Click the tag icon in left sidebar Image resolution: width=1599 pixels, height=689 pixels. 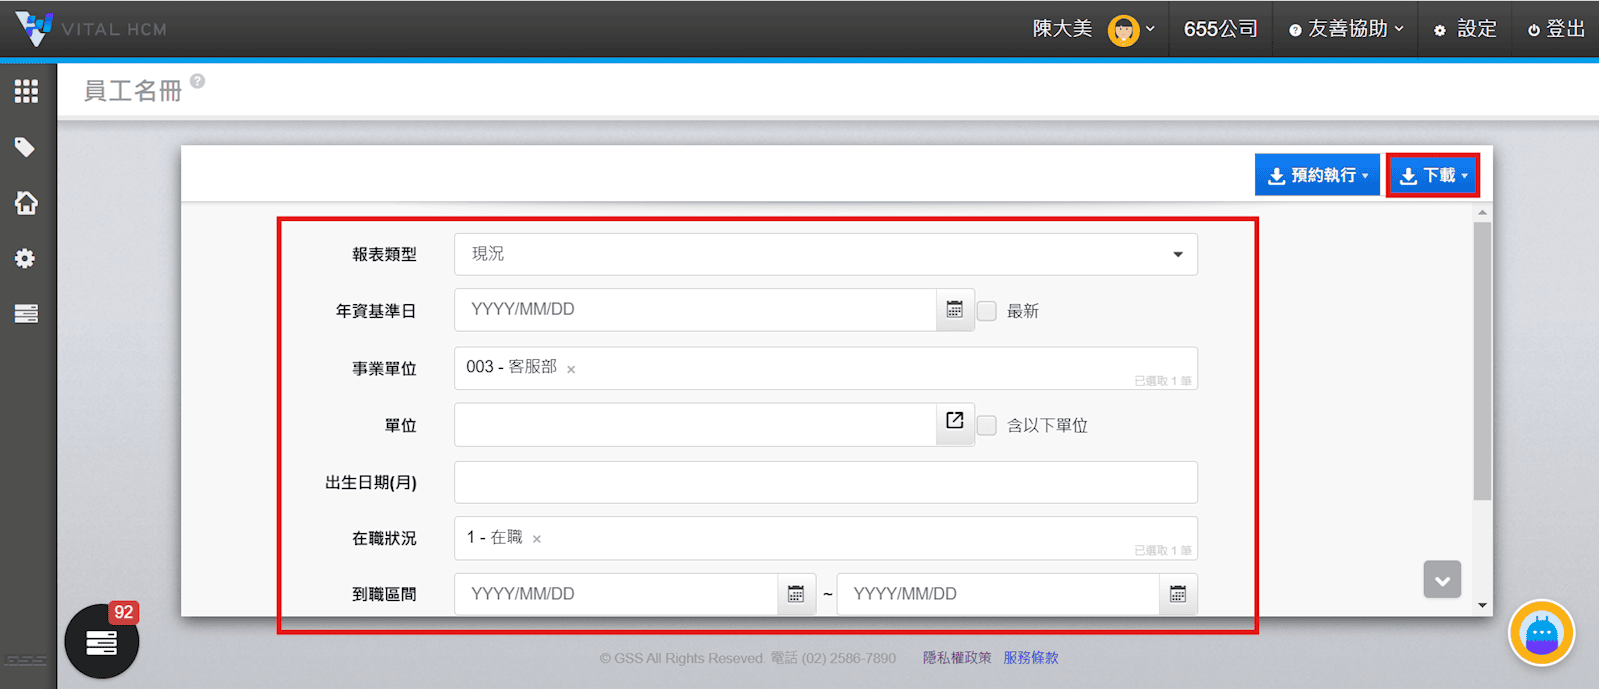[26, 148]
